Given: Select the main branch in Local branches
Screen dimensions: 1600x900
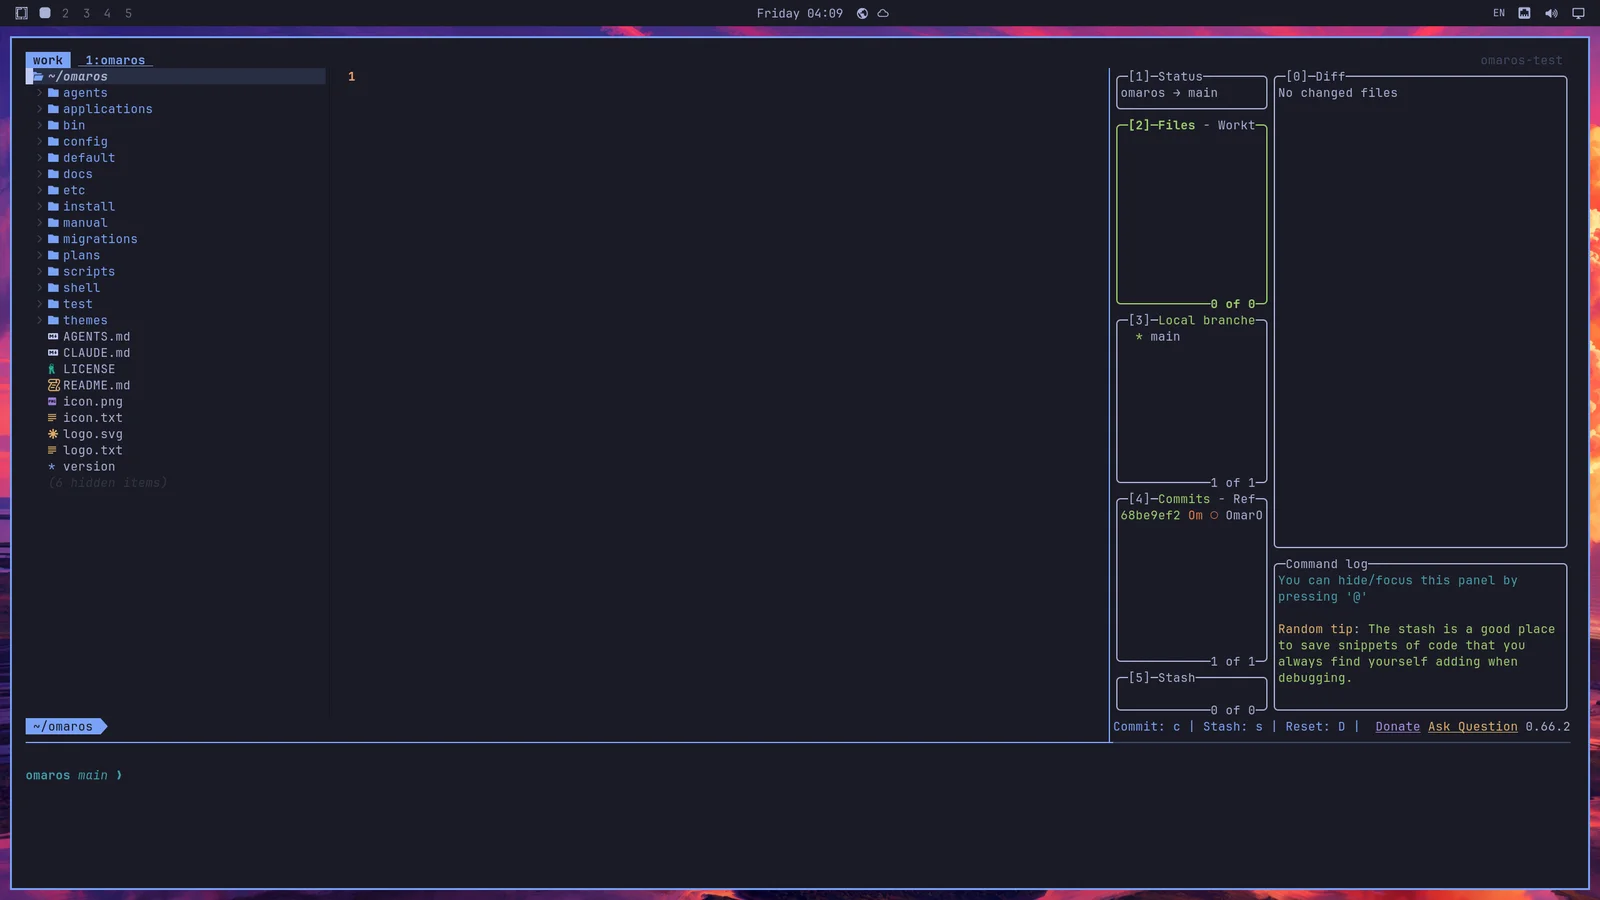Looking at the screenshot, I should (1165, 337).
